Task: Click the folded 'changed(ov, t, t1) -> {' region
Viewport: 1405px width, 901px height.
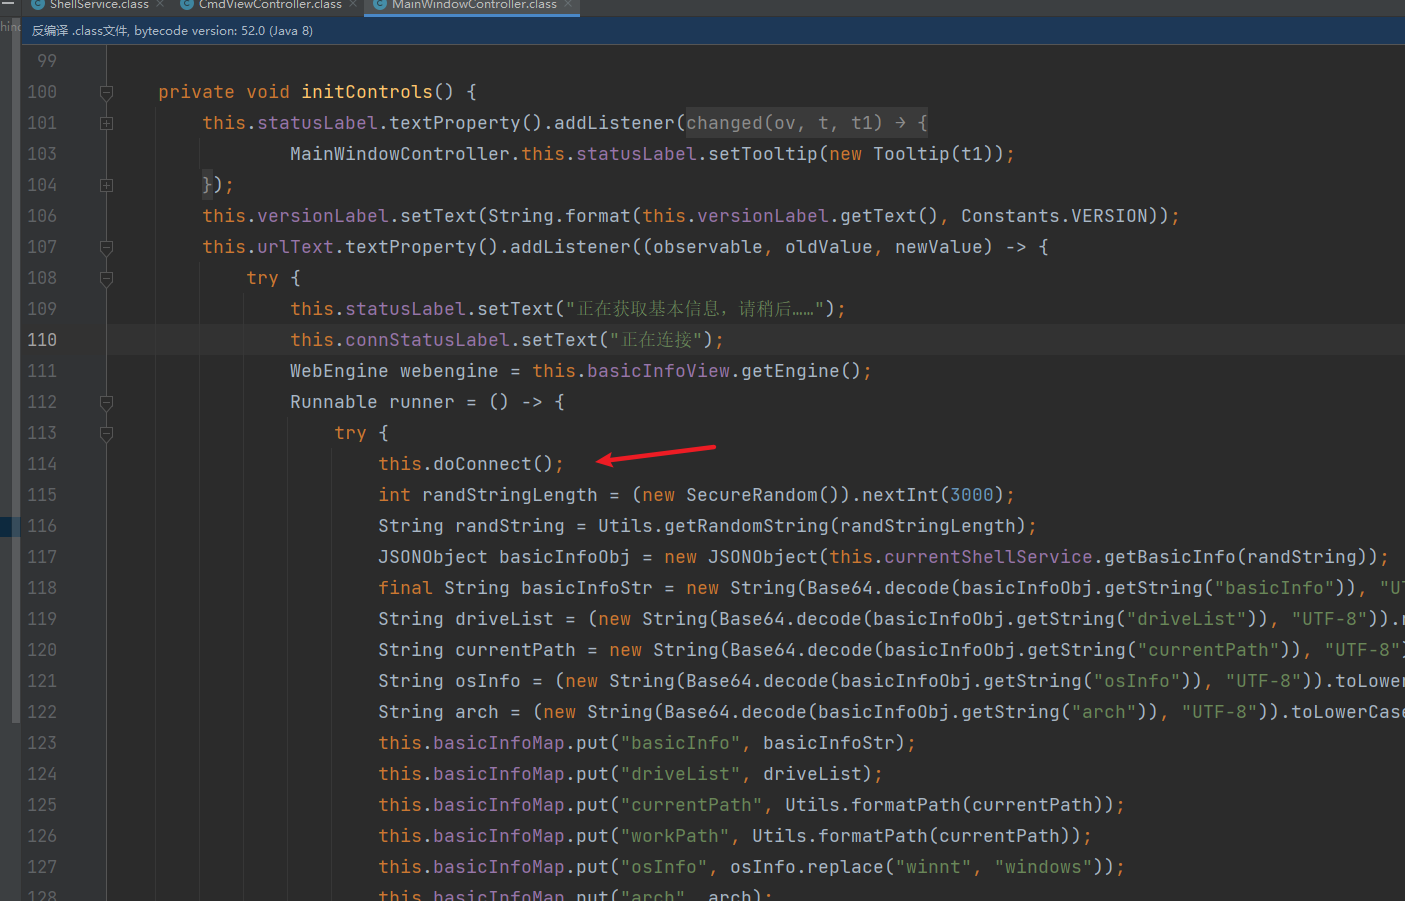Action: [x=807, y=123]
